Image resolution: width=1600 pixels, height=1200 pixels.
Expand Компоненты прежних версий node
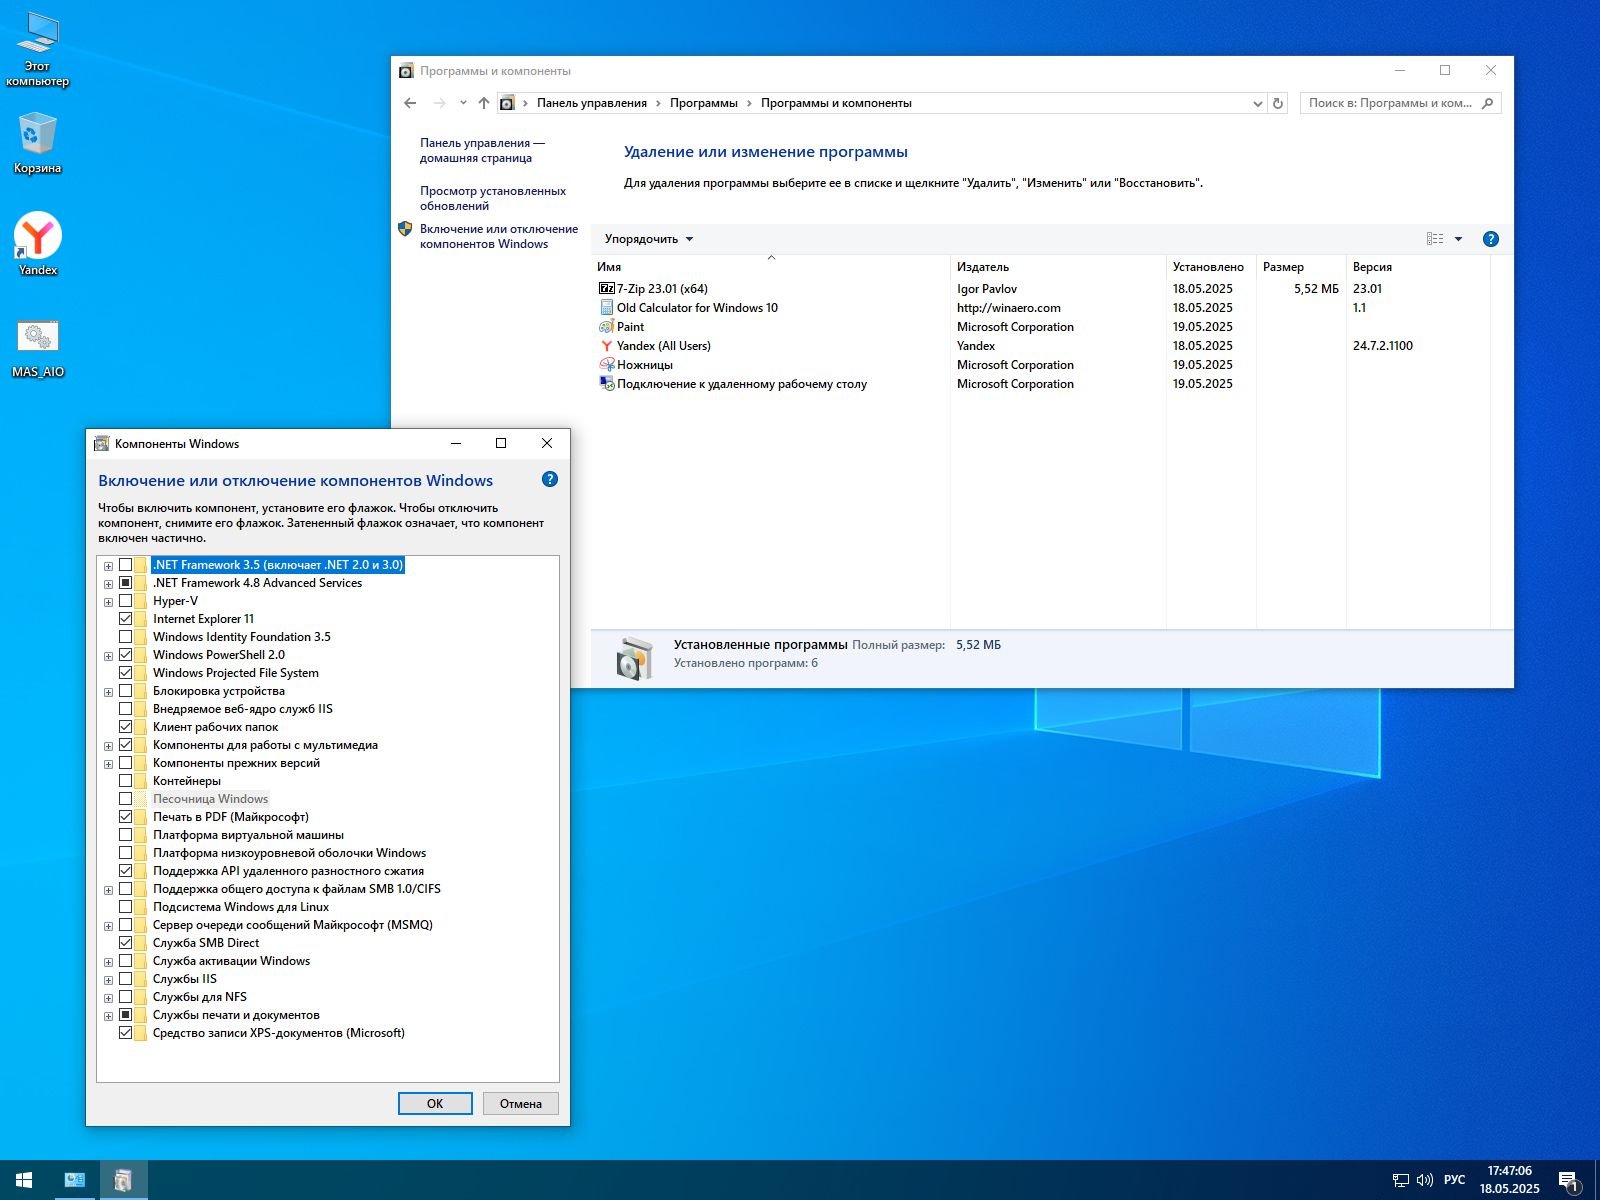tap(108, 764)
